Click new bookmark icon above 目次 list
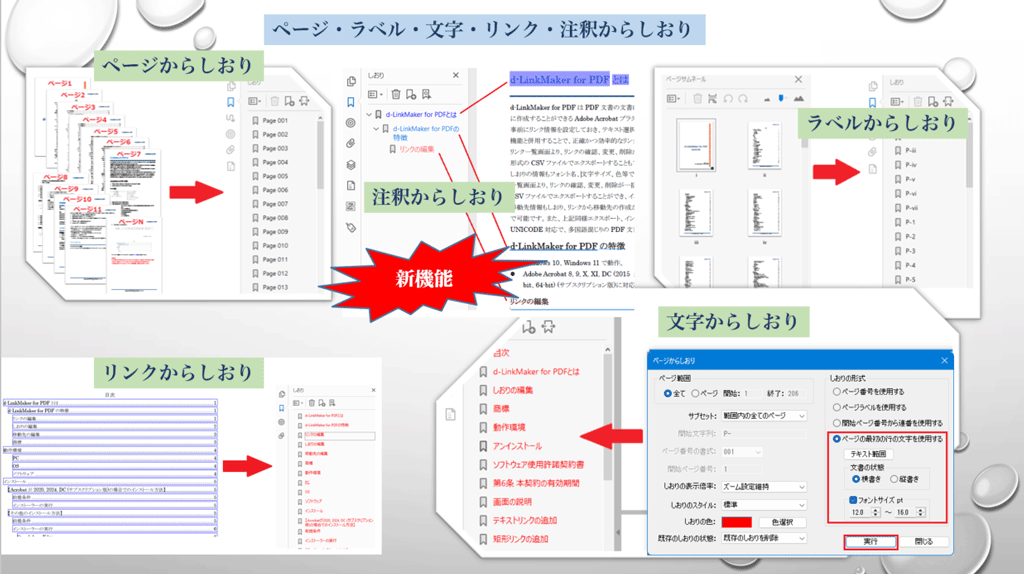1024x574 pixels. point(528,327)
